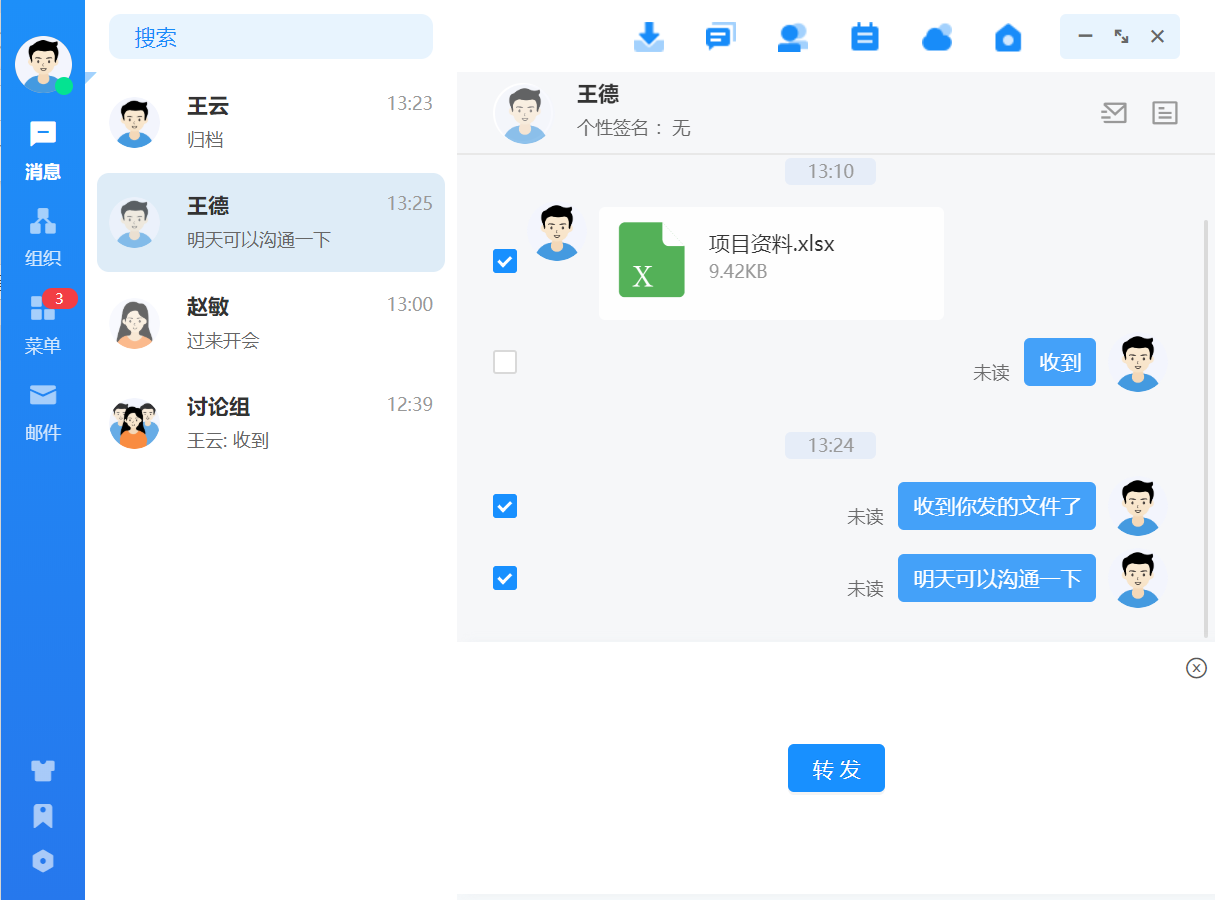Open the contacts icon in top toolbar
1215x900 pixels.
pos(792,37)
